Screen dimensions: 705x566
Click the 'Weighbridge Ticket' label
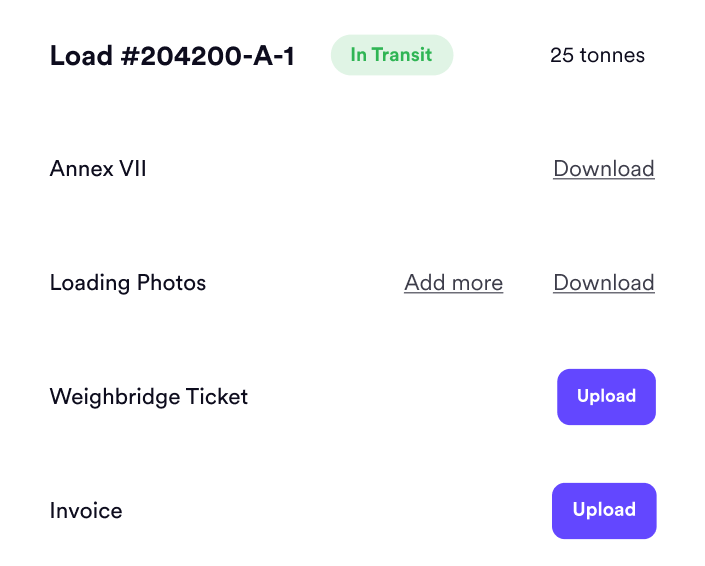click(x=148, y=397)
